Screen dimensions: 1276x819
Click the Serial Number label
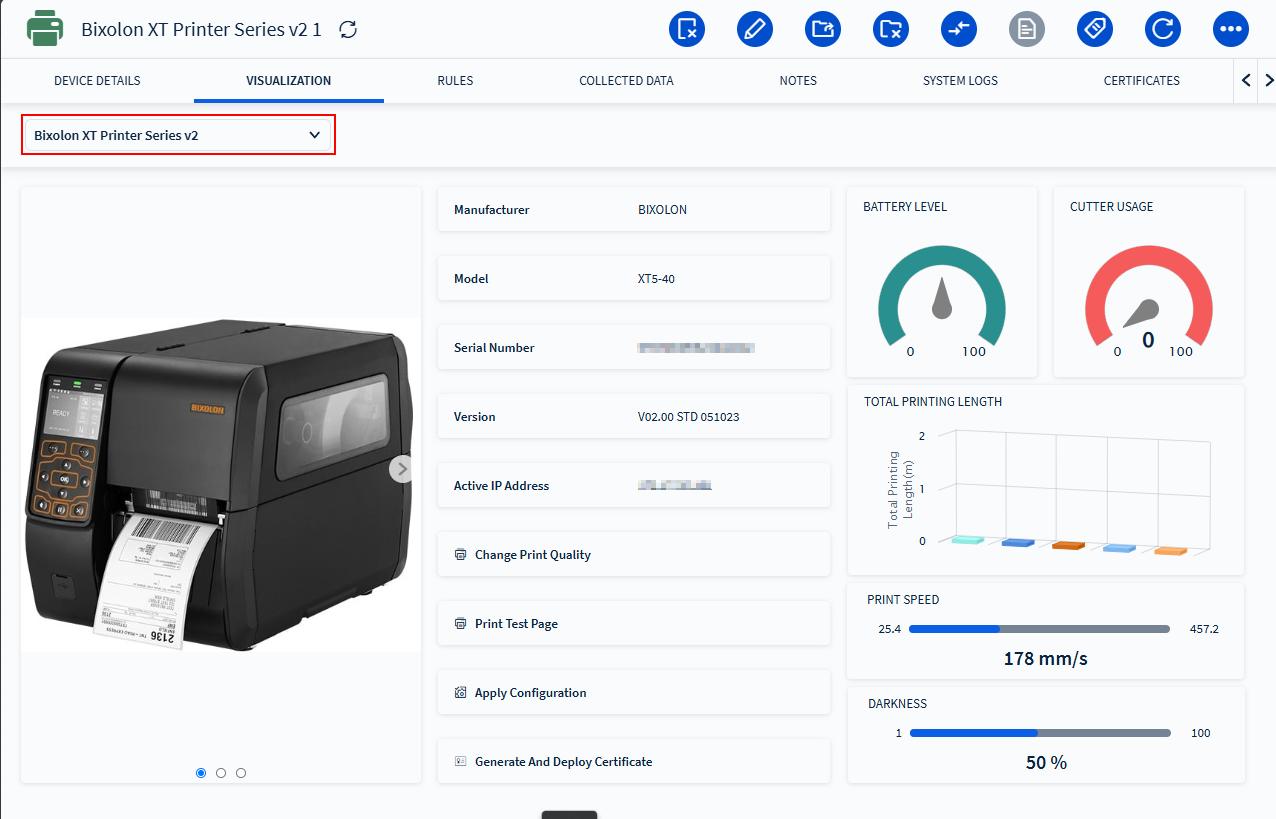pyautogui.click(x=494, y=348)
